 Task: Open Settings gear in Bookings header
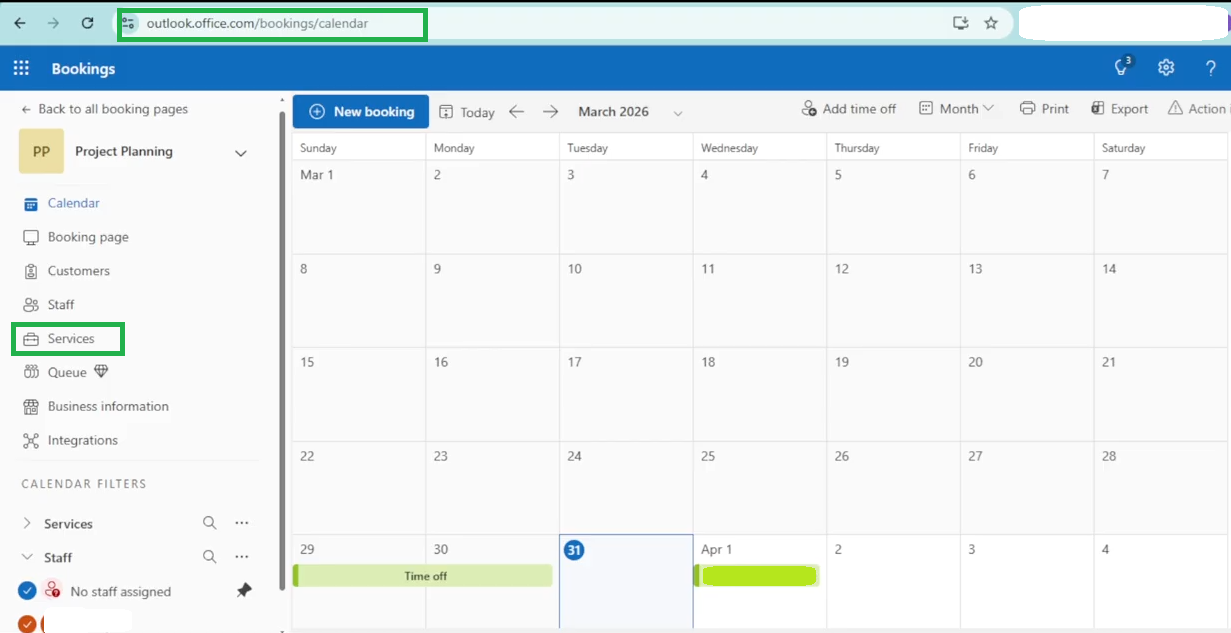coord(1166,68)
